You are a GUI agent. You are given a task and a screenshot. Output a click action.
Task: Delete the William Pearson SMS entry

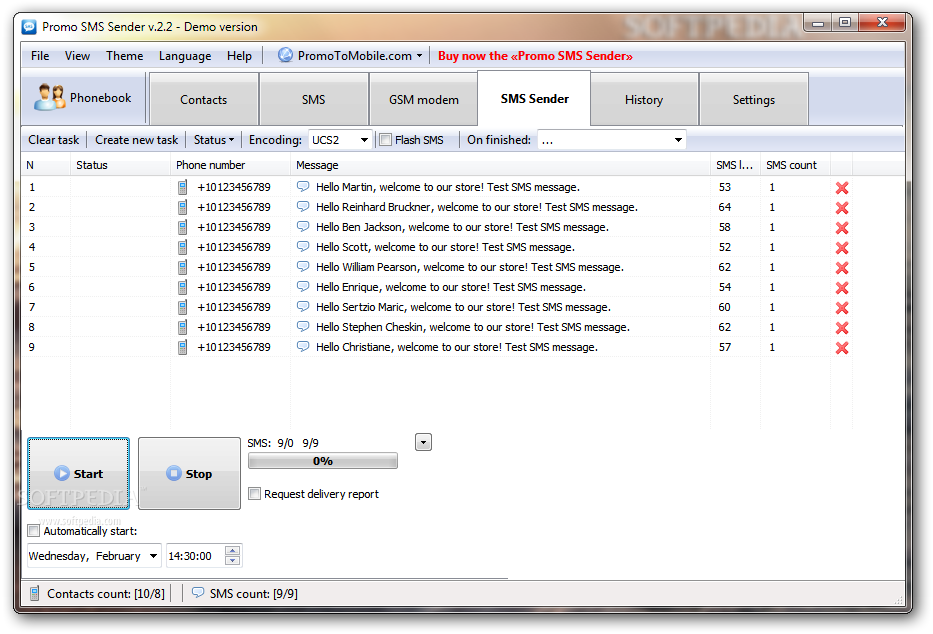tap(841, 268)
